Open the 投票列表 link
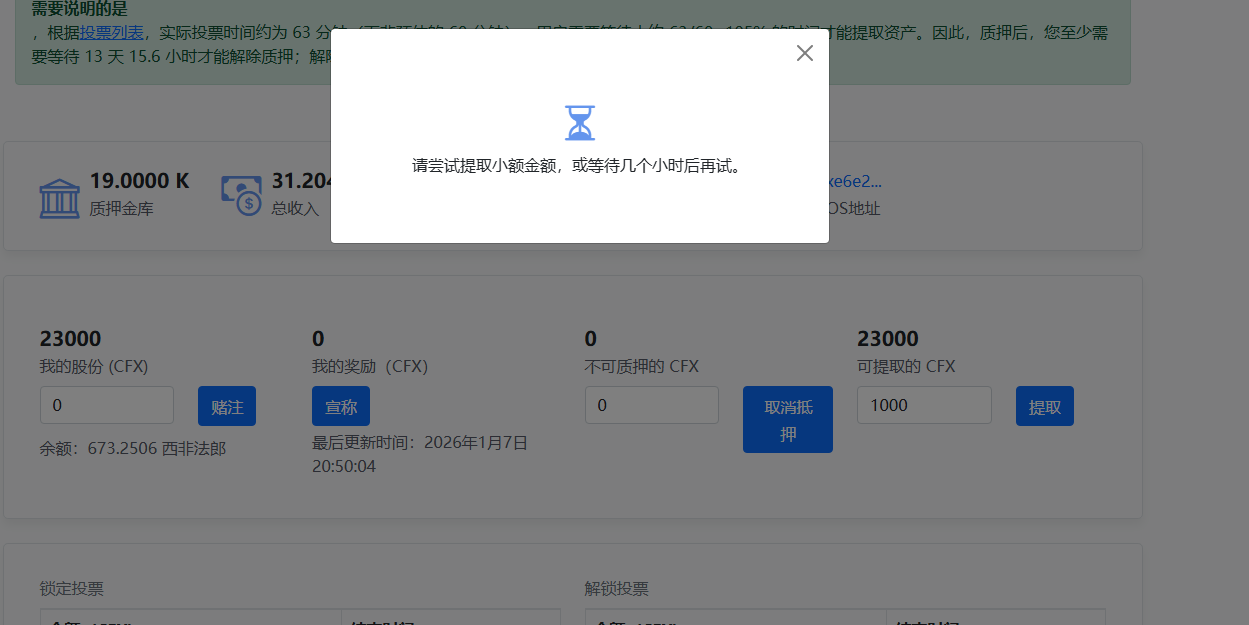This screenshot has height=625, width=1249. [112, 32]
